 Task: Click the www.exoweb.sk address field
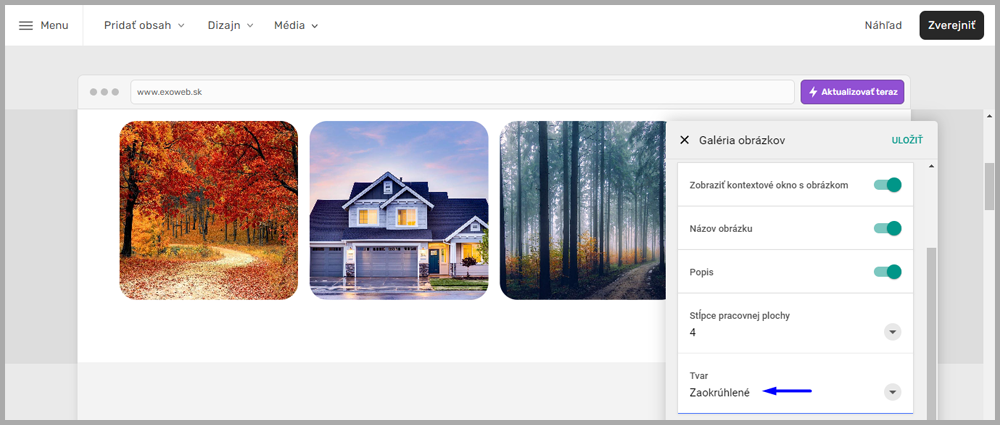(460, 92)
